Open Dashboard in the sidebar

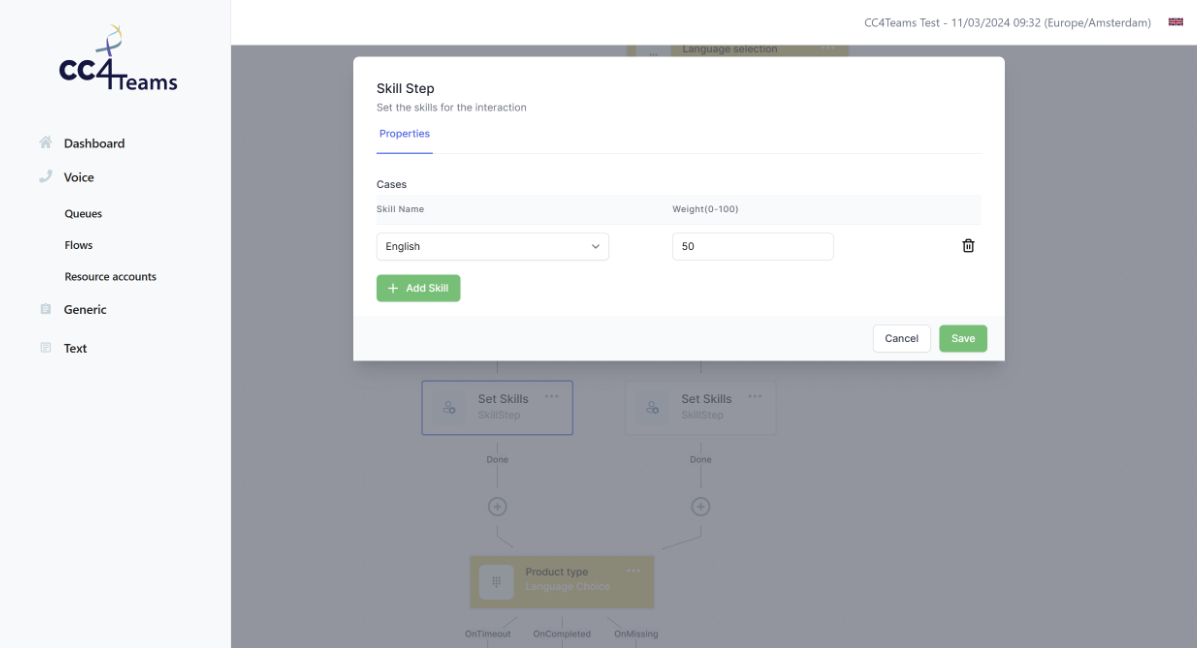tap(94, 143)
